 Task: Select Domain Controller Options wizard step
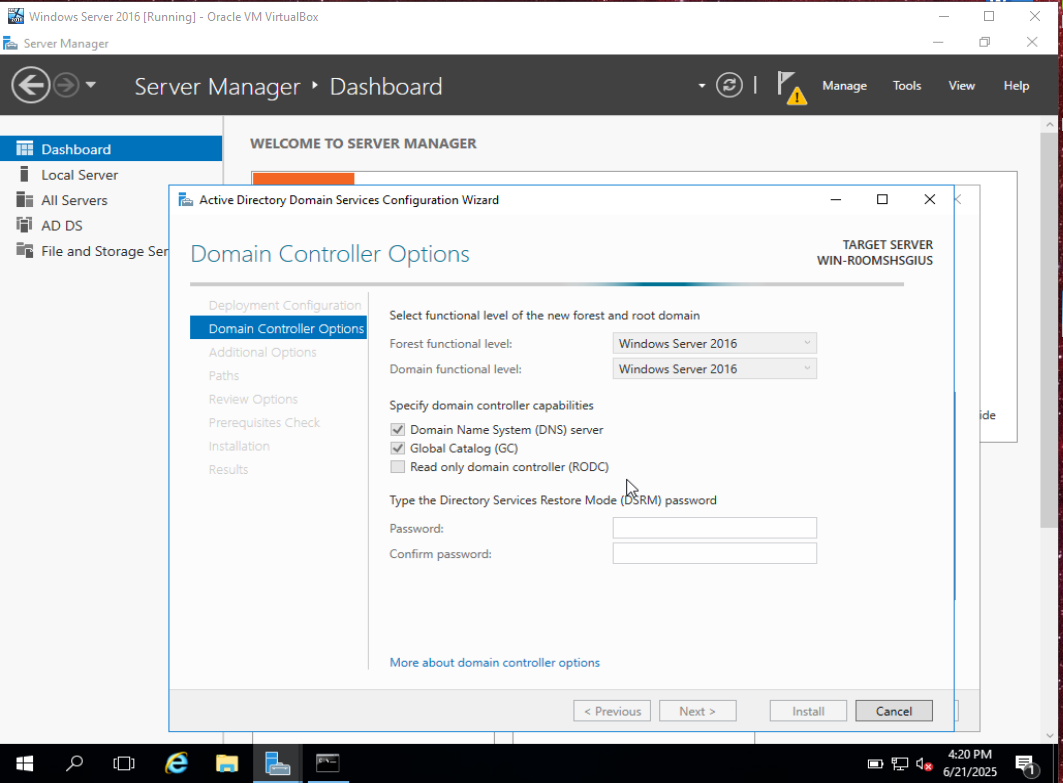click(279, 328)
